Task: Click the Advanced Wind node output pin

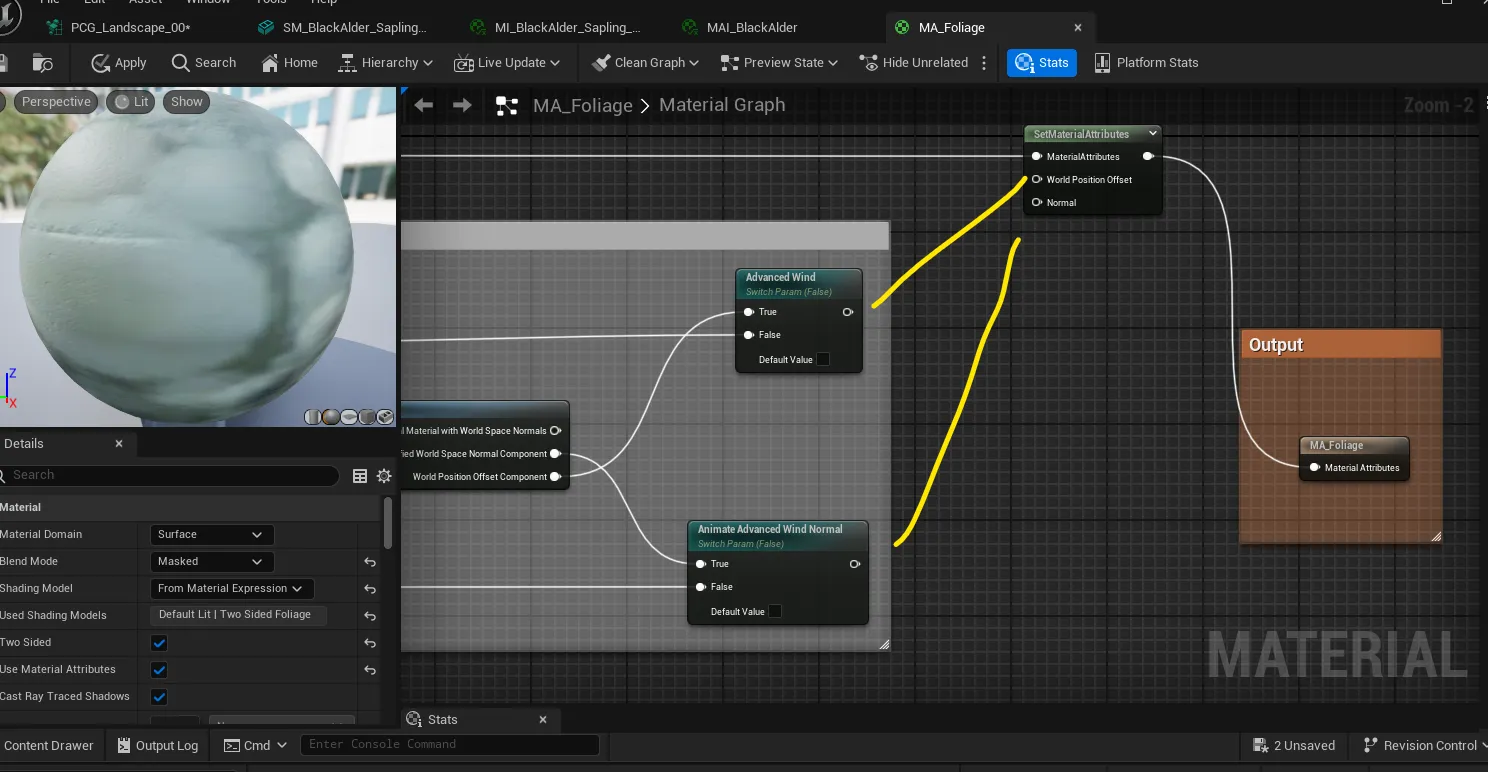Action: (x=848, y=312)
